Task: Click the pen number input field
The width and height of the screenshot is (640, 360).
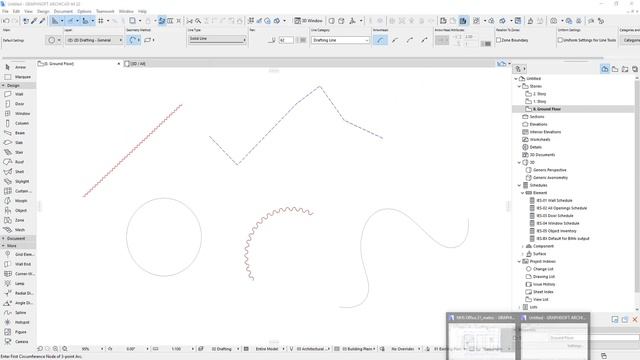Action: tap(286, 40)
